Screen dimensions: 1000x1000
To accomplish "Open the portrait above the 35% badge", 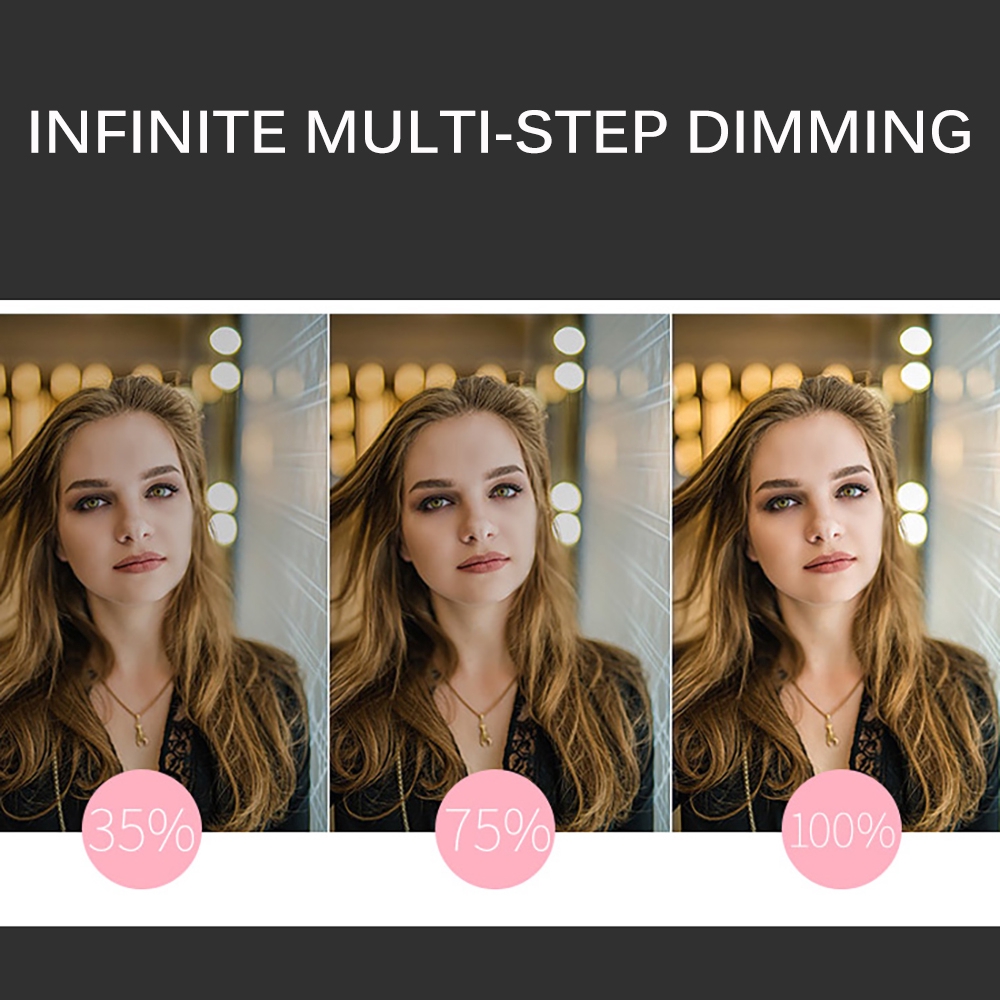I will pos(163,572).
